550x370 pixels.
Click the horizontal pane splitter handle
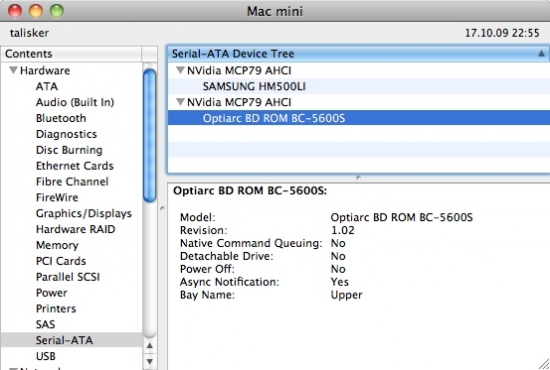pyautogui.click(x=358, y=178)
